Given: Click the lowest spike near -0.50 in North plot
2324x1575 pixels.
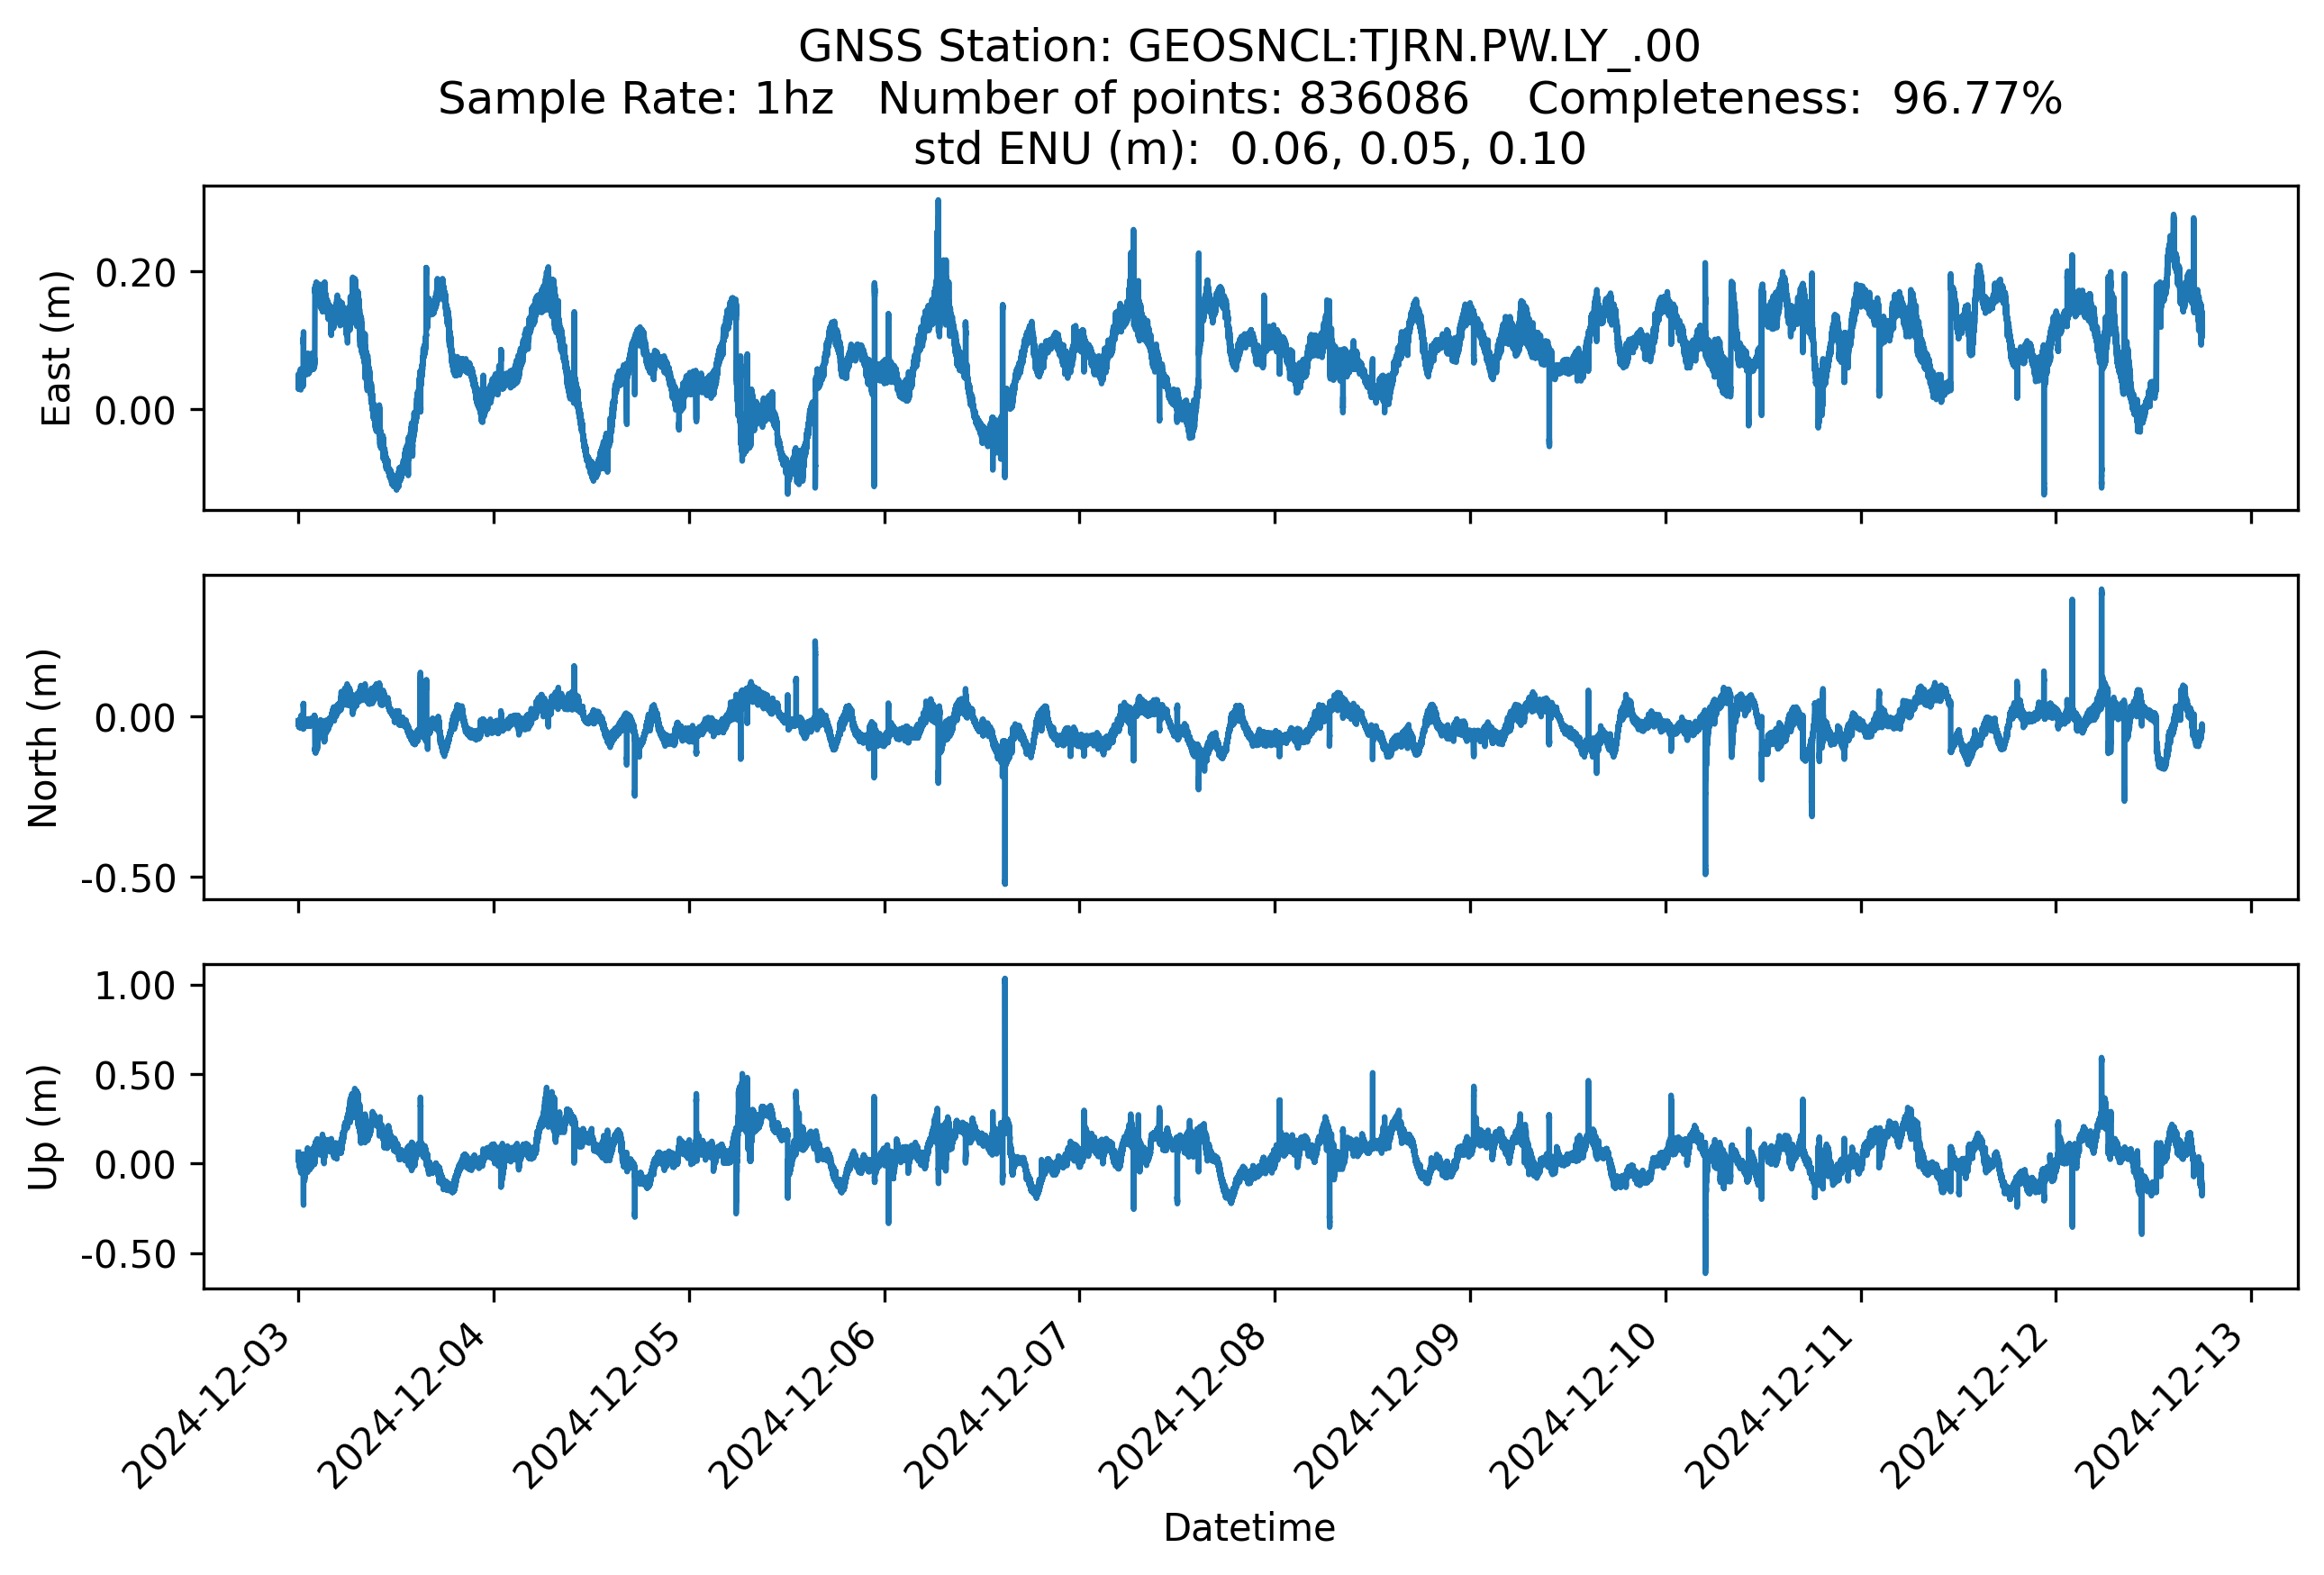Looking at the screenshot, I should 1005,882.
